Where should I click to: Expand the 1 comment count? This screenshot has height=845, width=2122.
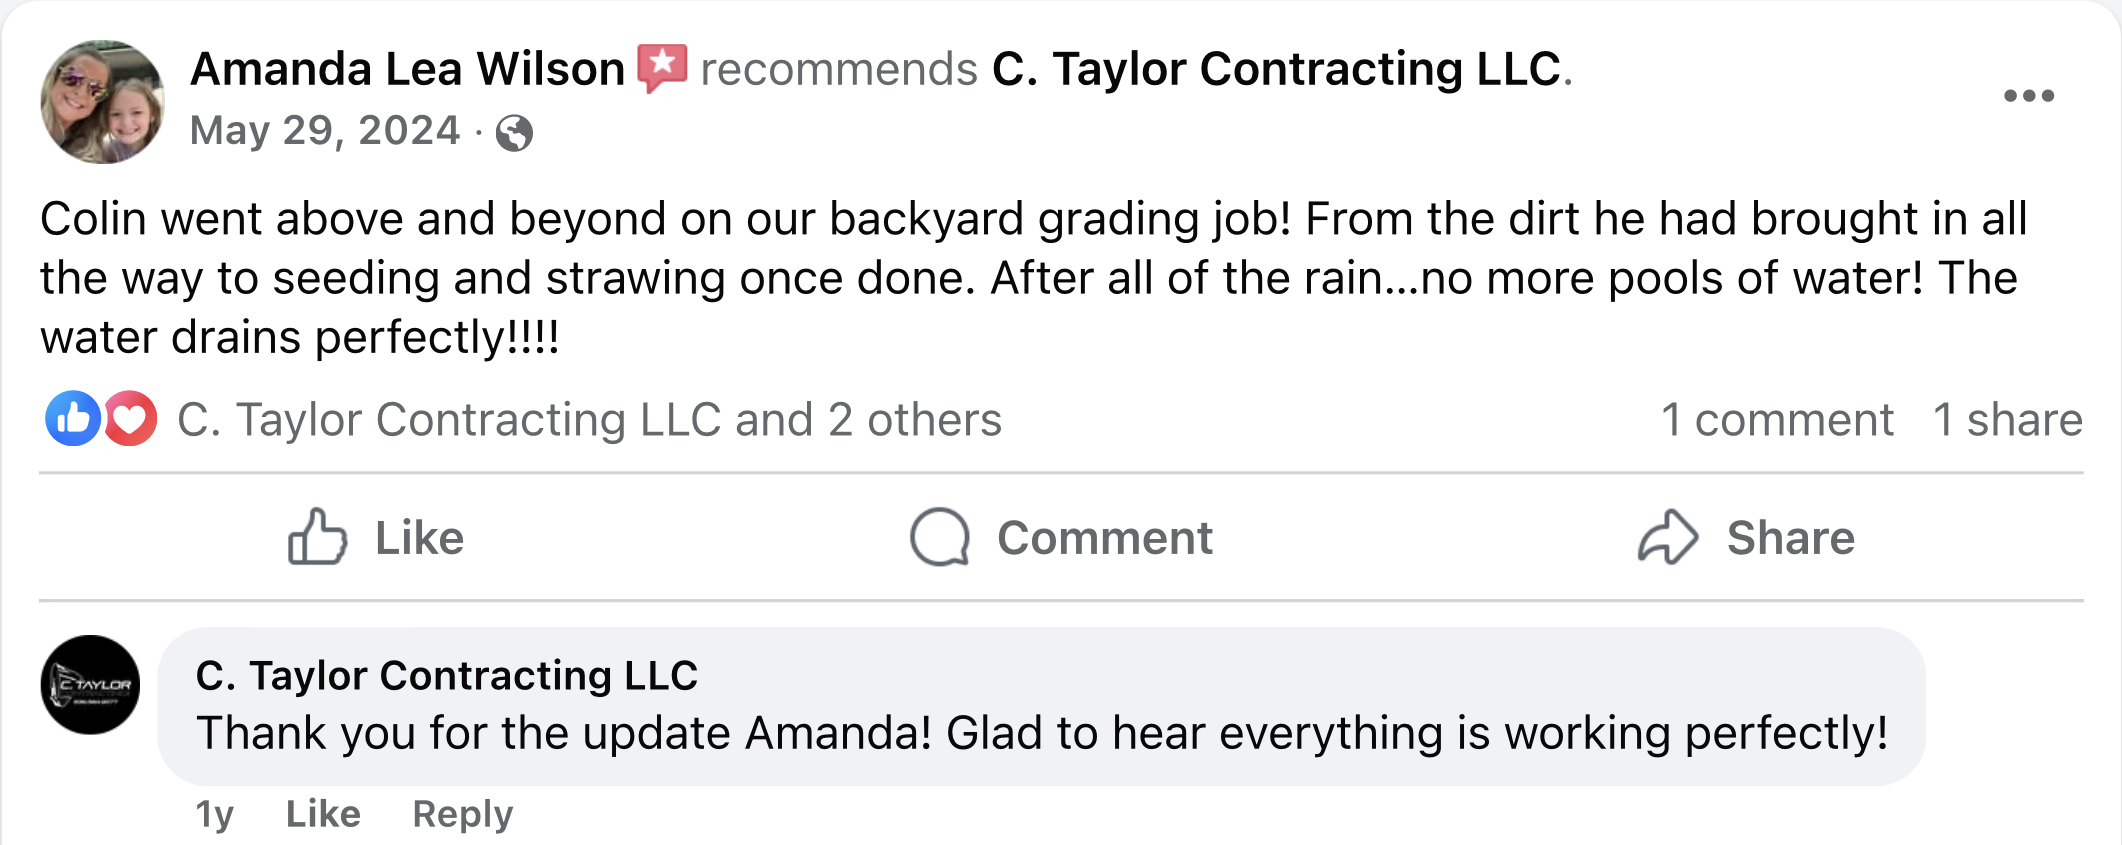pos(1777,420)
